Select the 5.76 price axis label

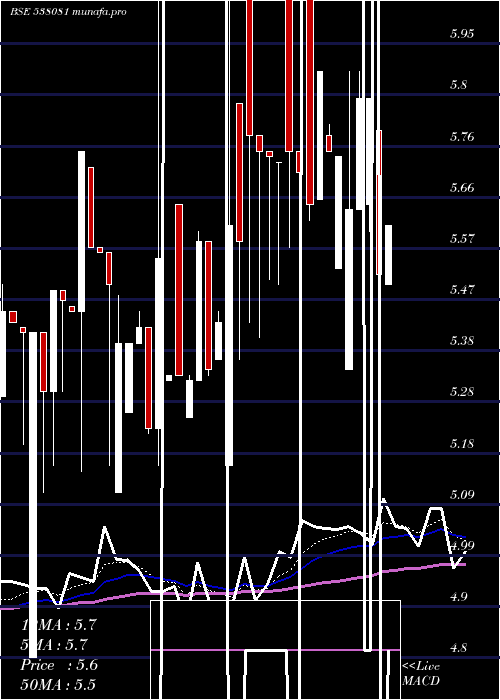[462, 137]
